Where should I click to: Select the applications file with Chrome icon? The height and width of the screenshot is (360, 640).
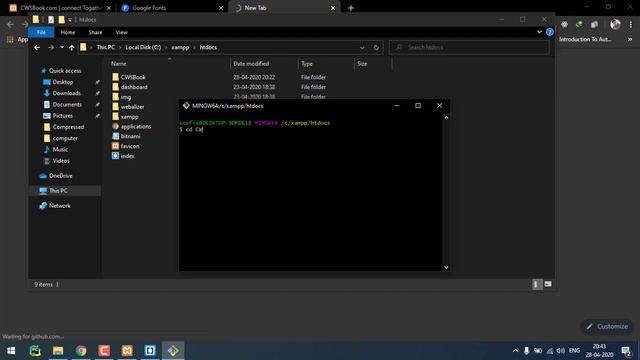click(x=136, y=127)
